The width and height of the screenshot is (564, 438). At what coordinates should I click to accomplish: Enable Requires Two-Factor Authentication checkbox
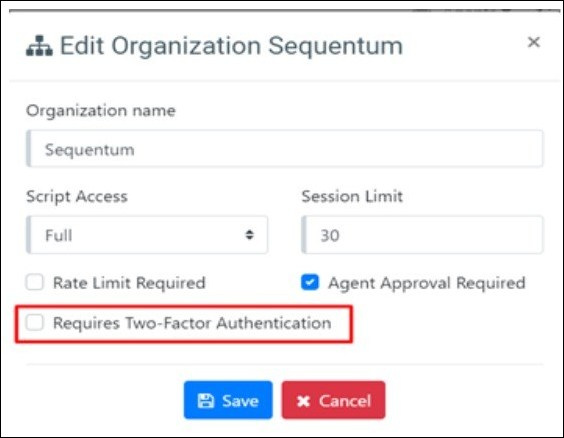click(x=35, y=322)
